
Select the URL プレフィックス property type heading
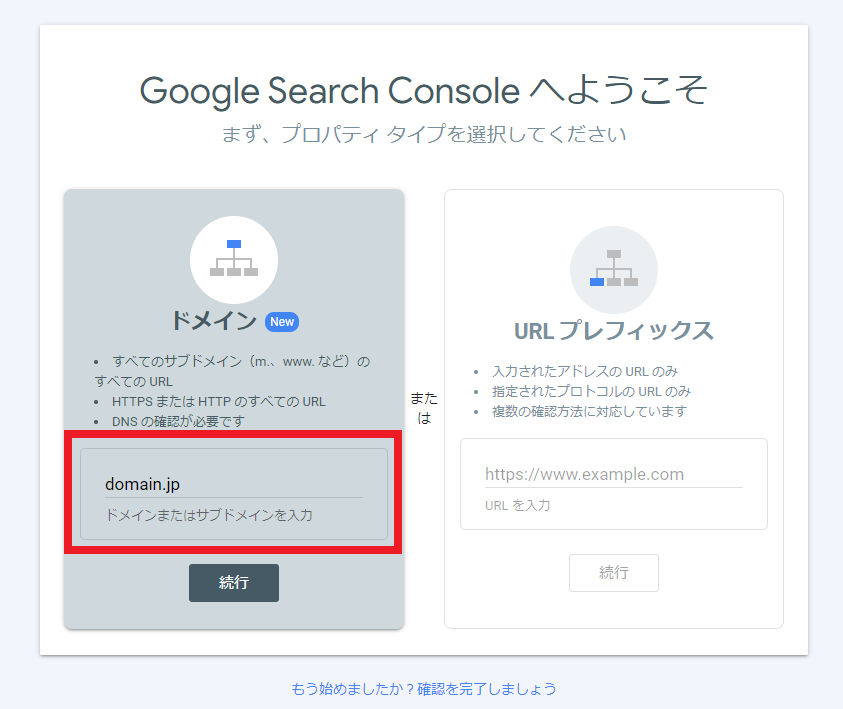pyautogui.click(x=613, y=331)
